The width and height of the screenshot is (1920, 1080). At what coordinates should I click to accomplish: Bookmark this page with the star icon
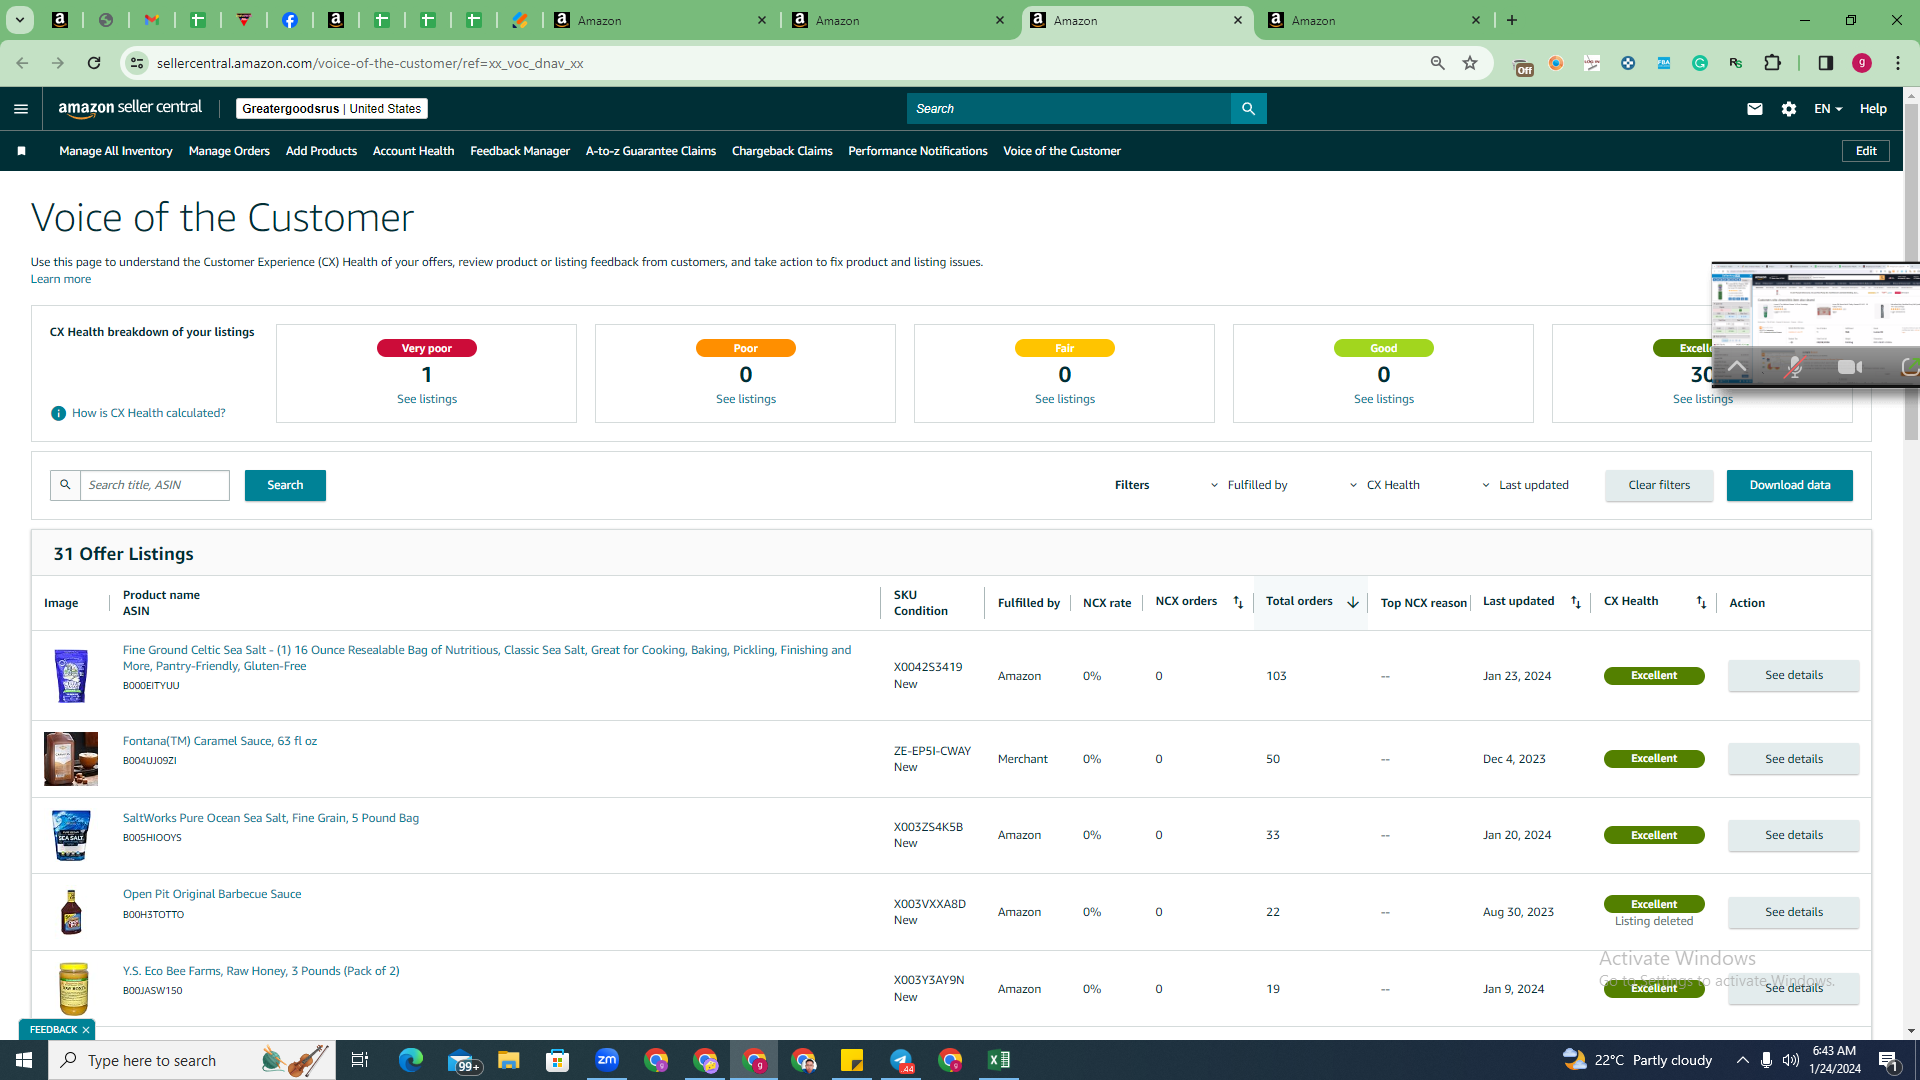(1470, 63)
